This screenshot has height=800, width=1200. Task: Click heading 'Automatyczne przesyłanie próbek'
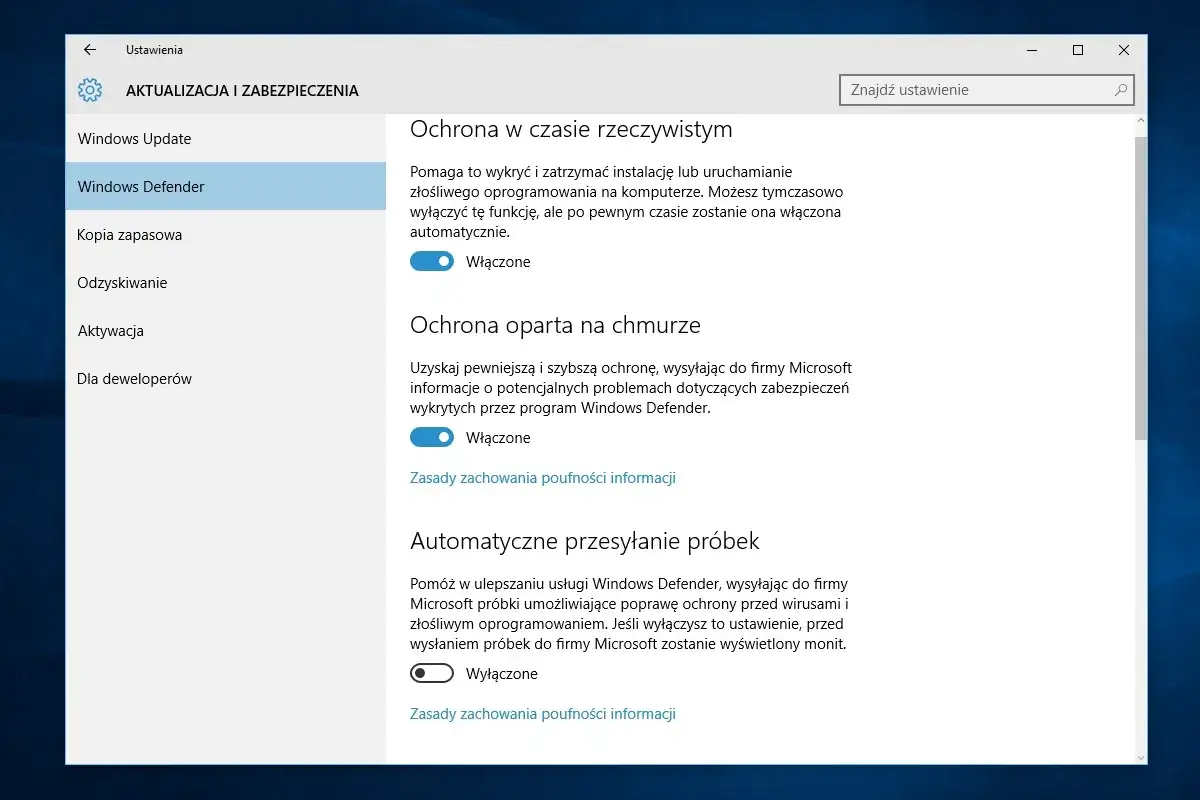click(x=585, y=541)
